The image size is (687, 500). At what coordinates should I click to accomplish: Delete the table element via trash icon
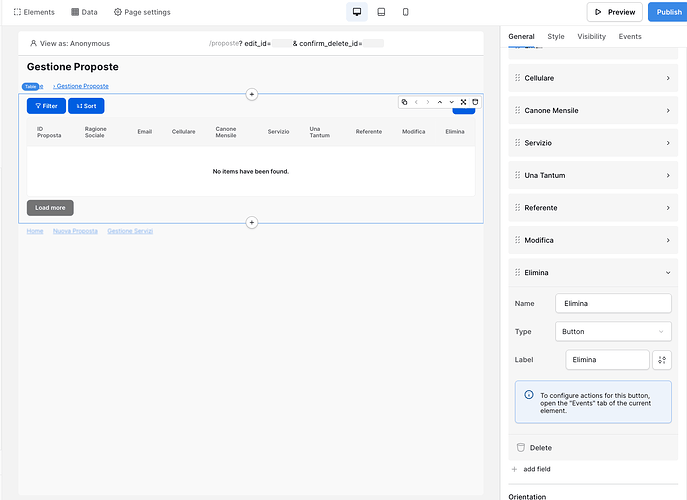pos(475,102)
